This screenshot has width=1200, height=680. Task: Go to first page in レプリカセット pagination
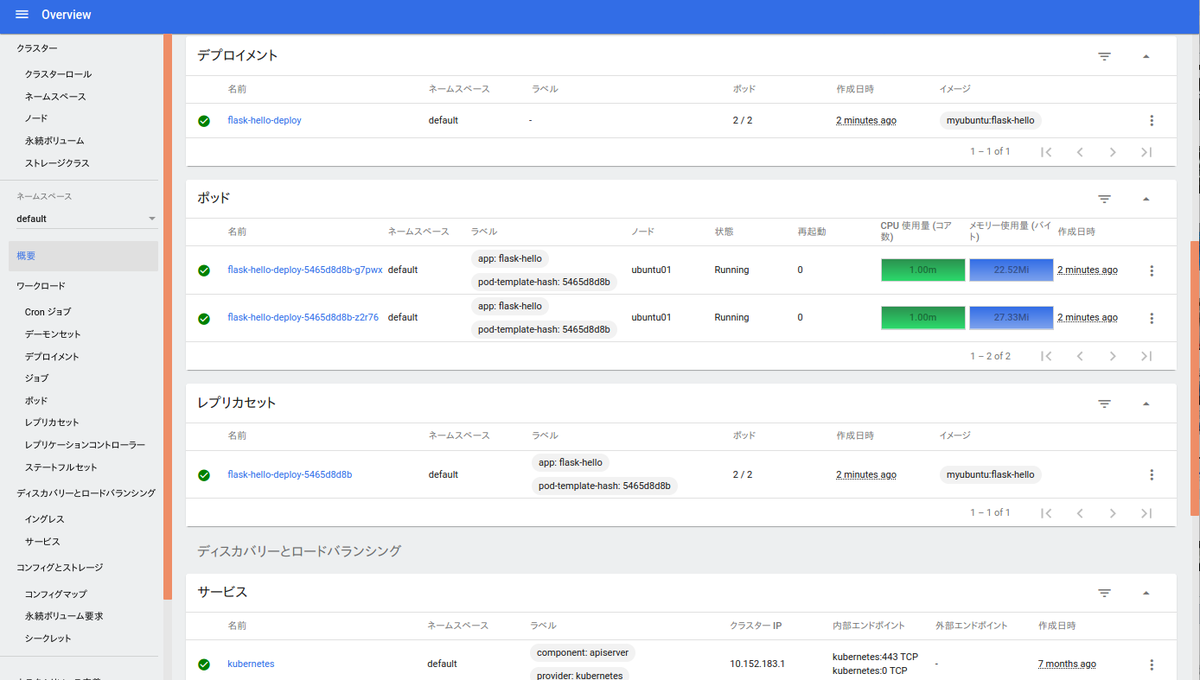point(1046,513)
